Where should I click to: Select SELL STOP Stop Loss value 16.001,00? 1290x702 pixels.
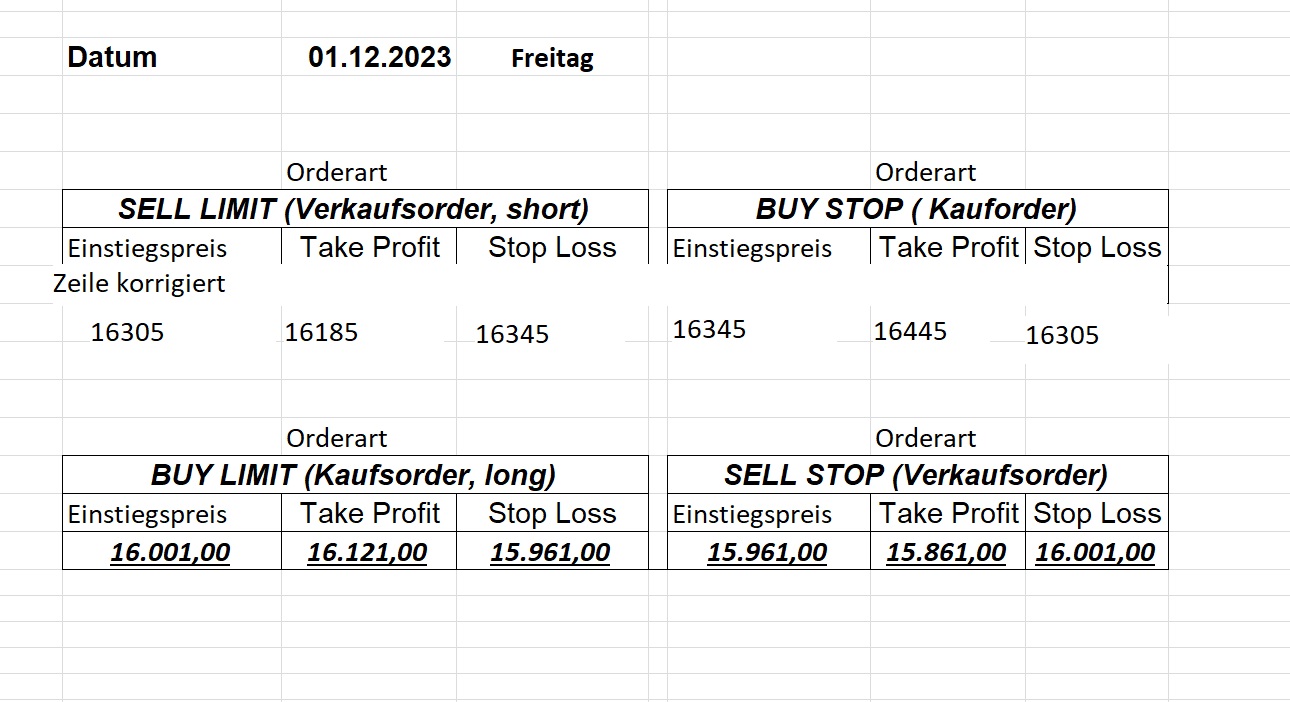click(x=1095, y=552)
